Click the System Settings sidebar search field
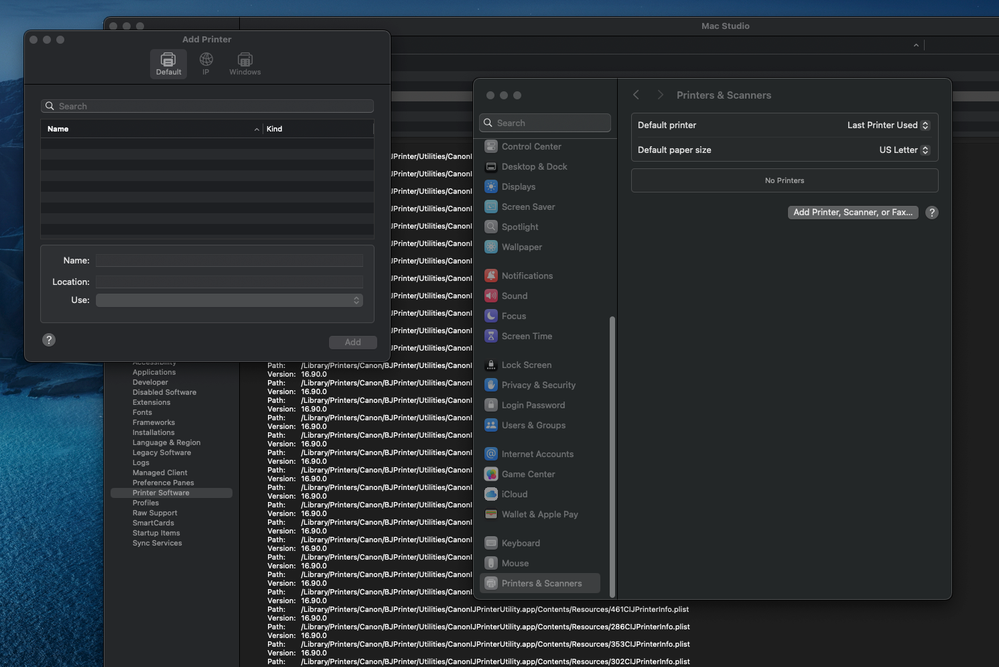 [x=545, y=123]
